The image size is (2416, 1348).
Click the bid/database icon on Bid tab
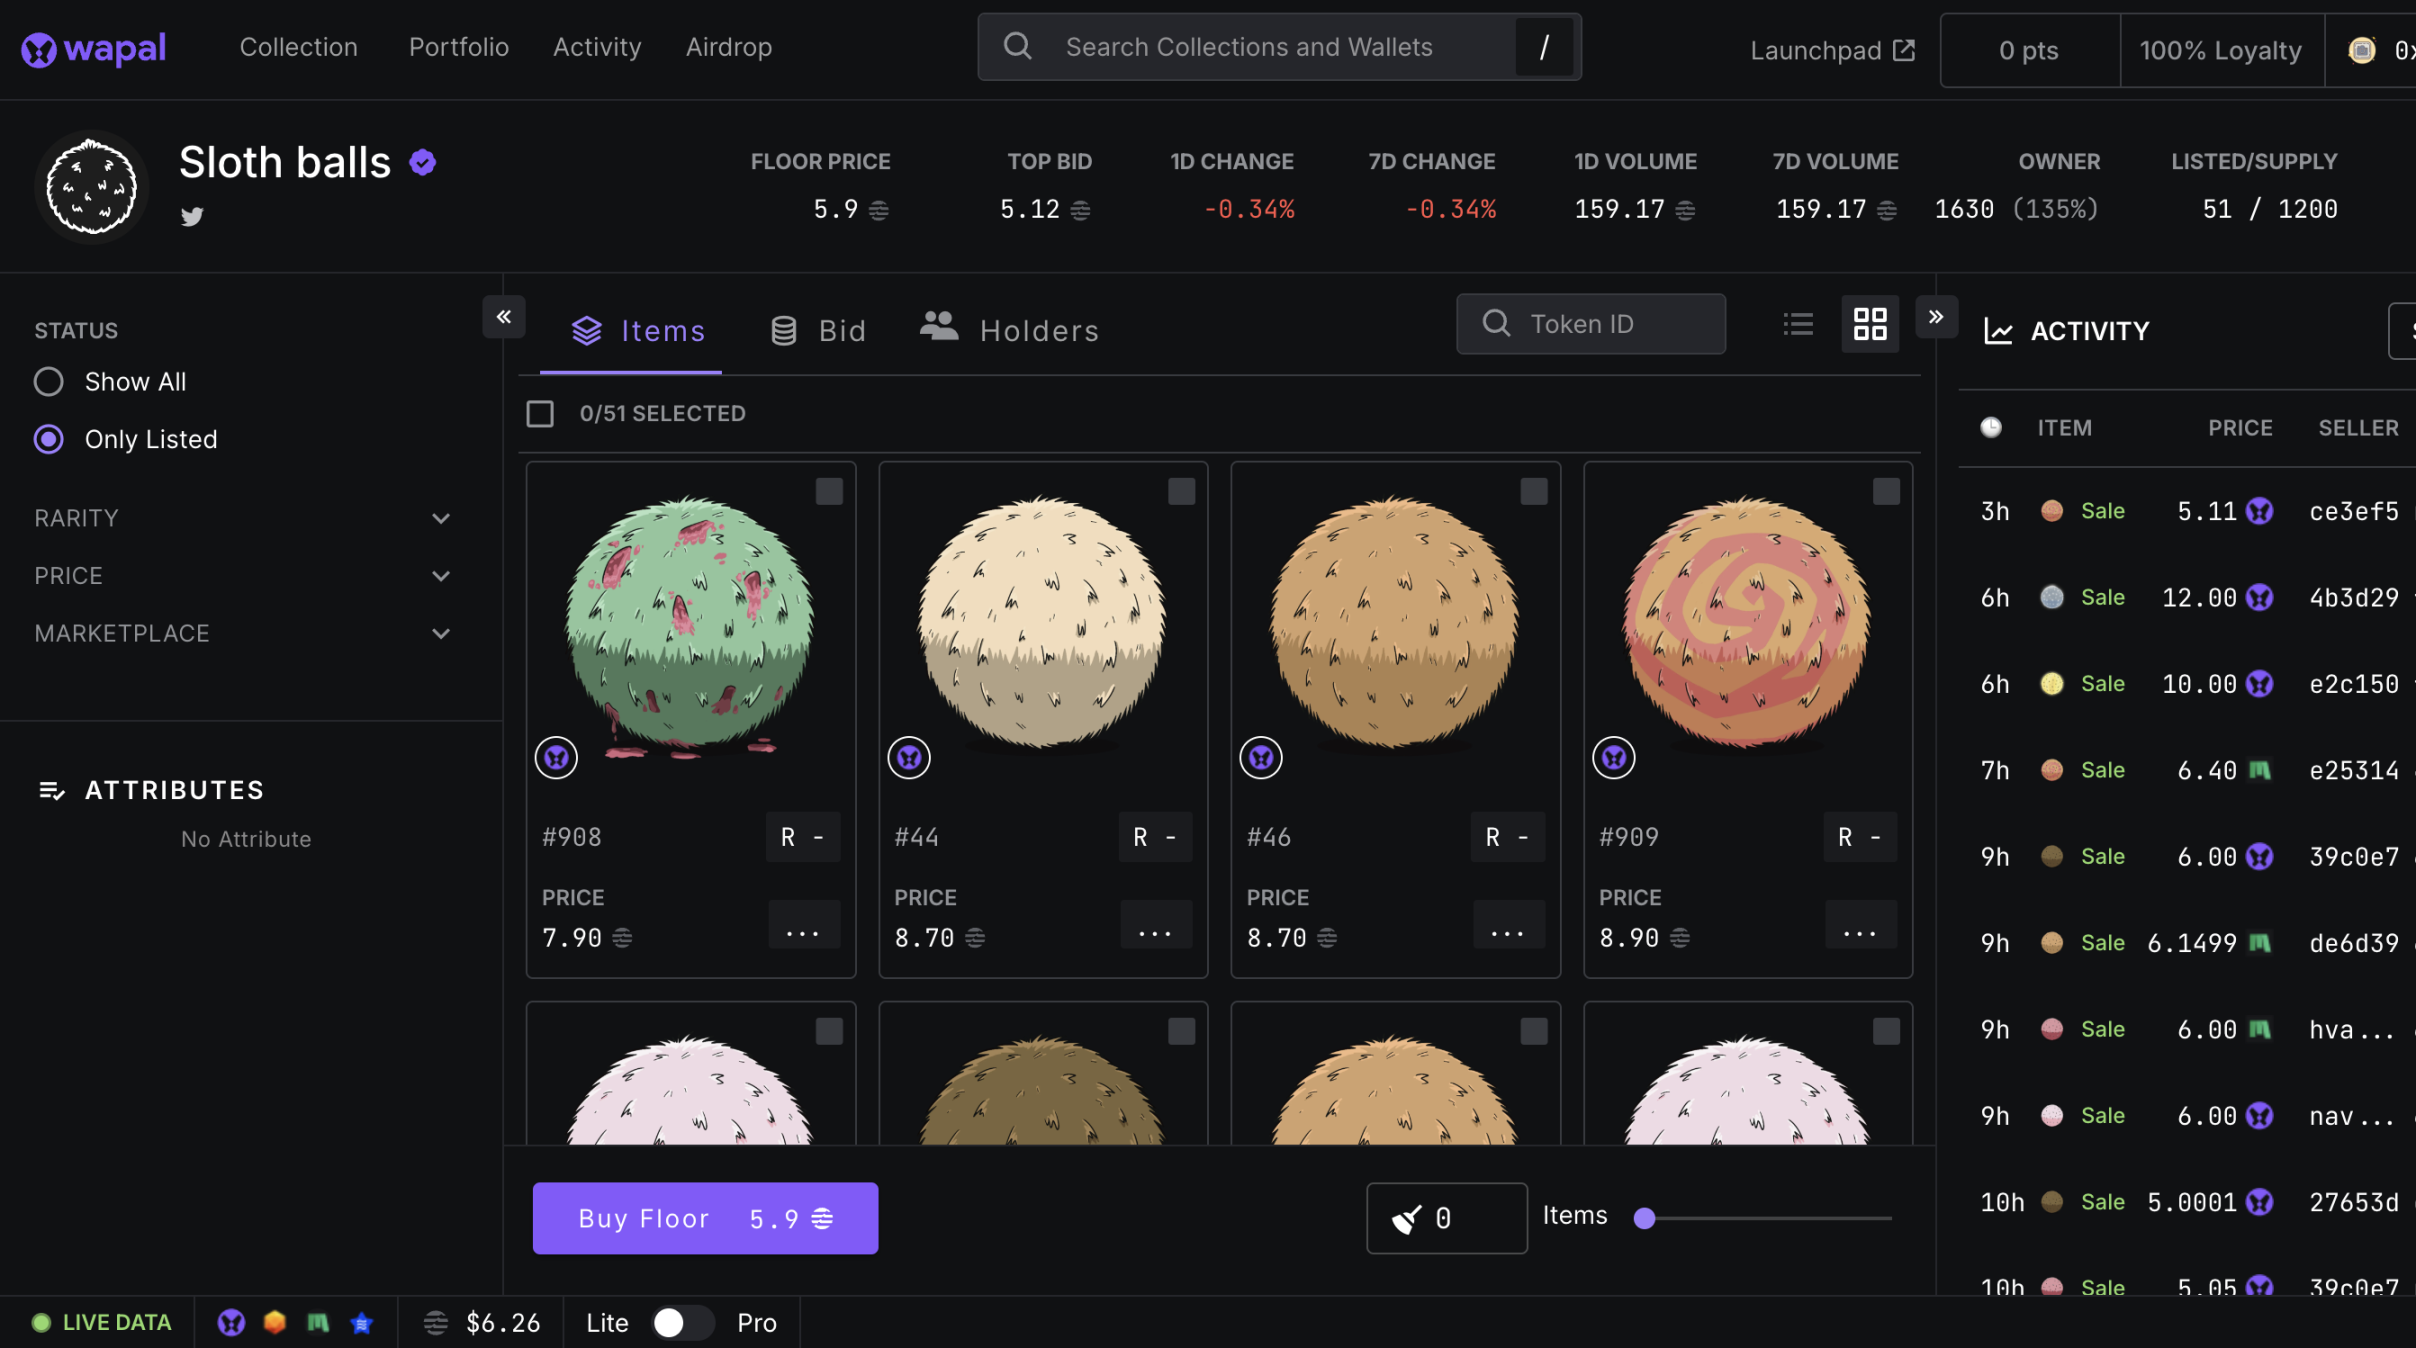point(783,327)
